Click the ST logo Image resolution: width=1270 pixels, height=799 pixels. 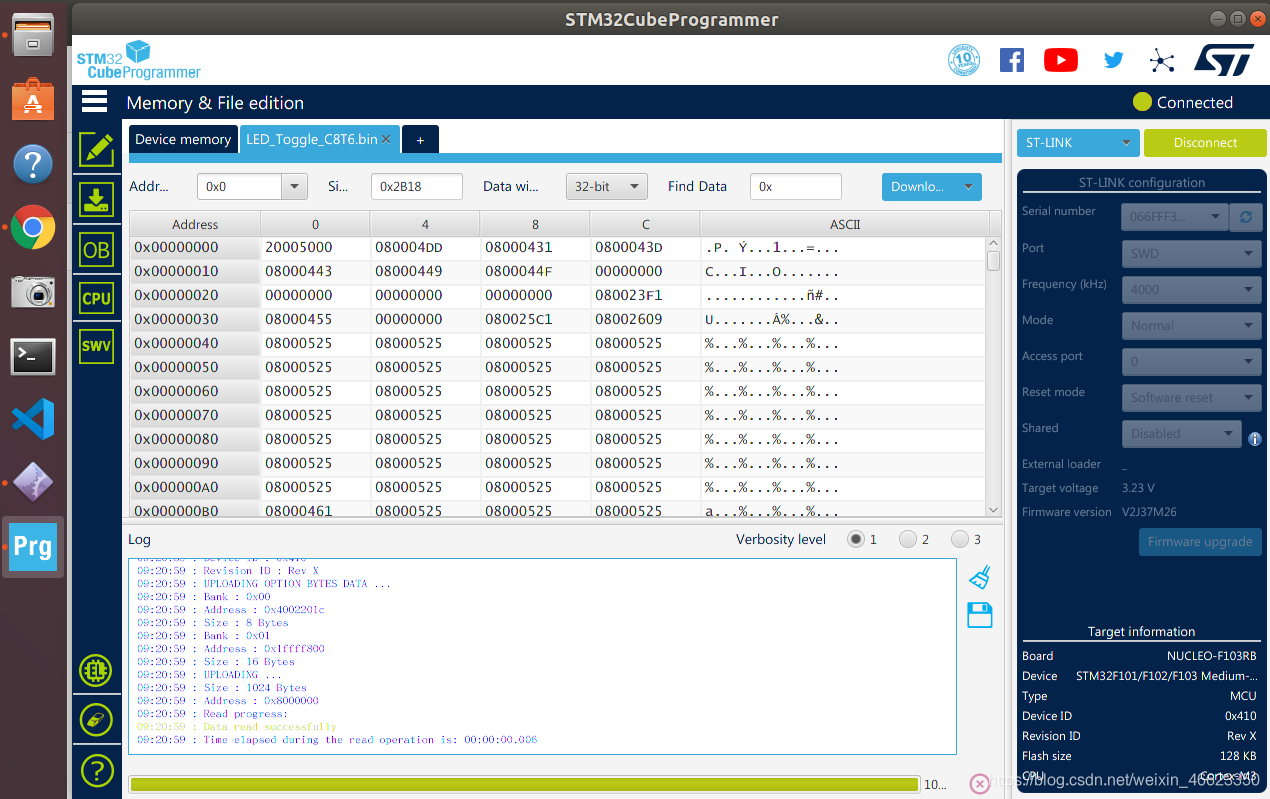click(x=1224, y=60)
